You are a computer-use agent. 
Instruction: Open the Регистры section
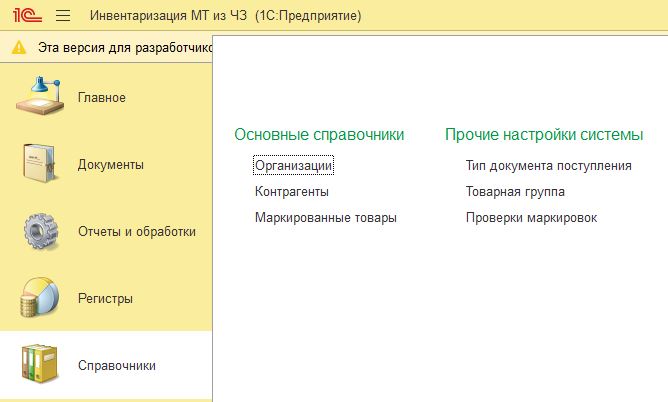pos(105,299)
